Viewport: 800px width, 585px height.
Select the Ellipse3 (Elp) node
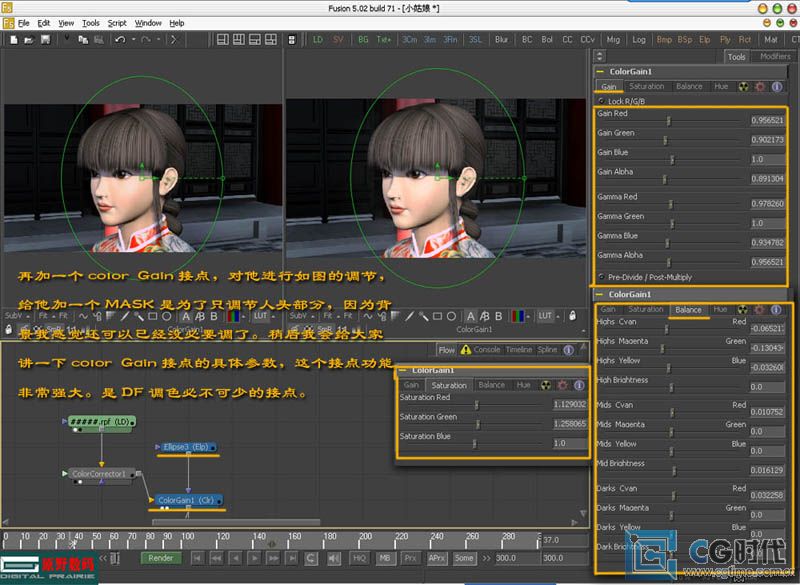tap(188, 447)
